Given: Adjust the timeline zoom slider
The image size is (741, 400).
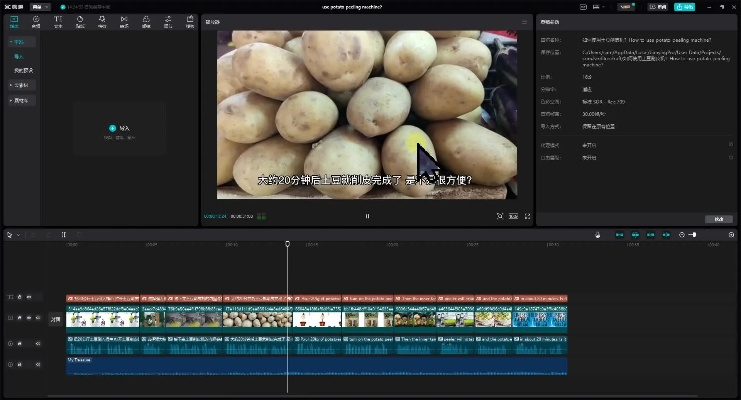Looking at the screenshot, I should [692, 235].
